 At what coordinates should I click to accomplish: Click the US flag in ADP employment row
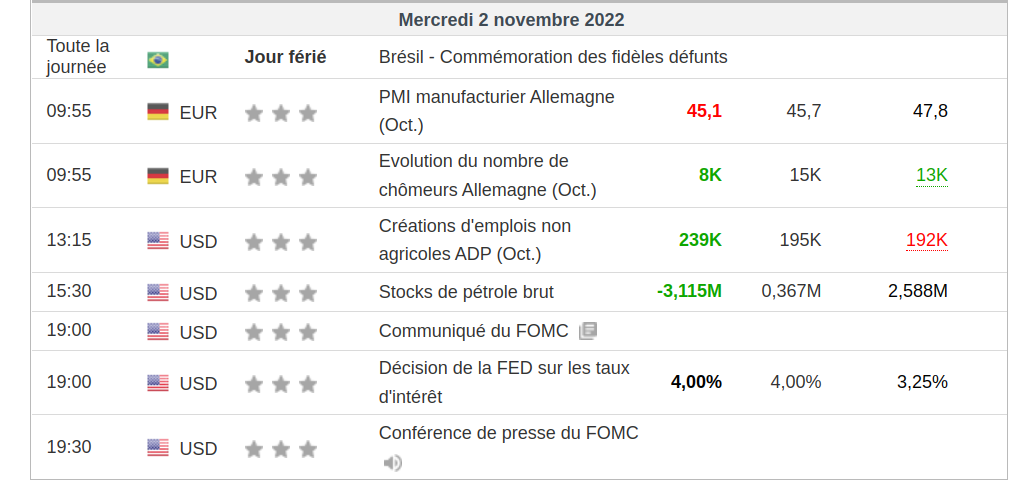[x=158, y=240]
